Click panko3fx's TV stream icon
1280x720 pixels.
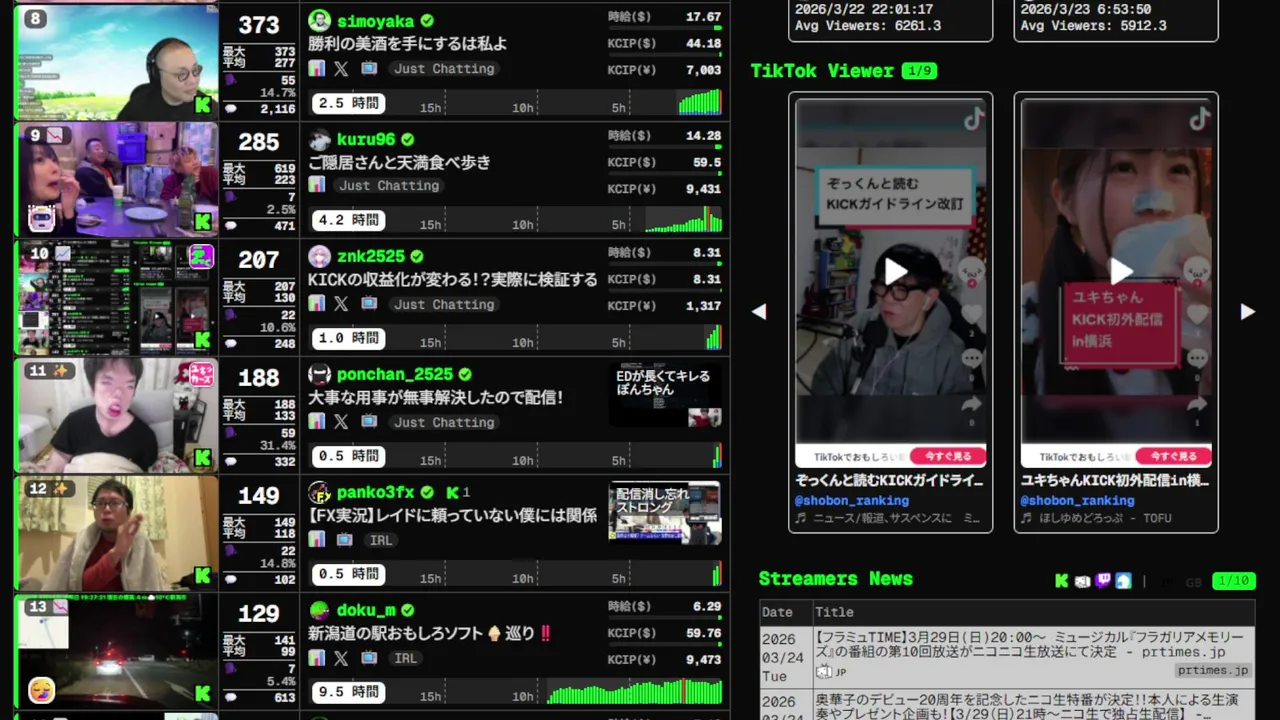pyautogui.click(x=344, y=540)
